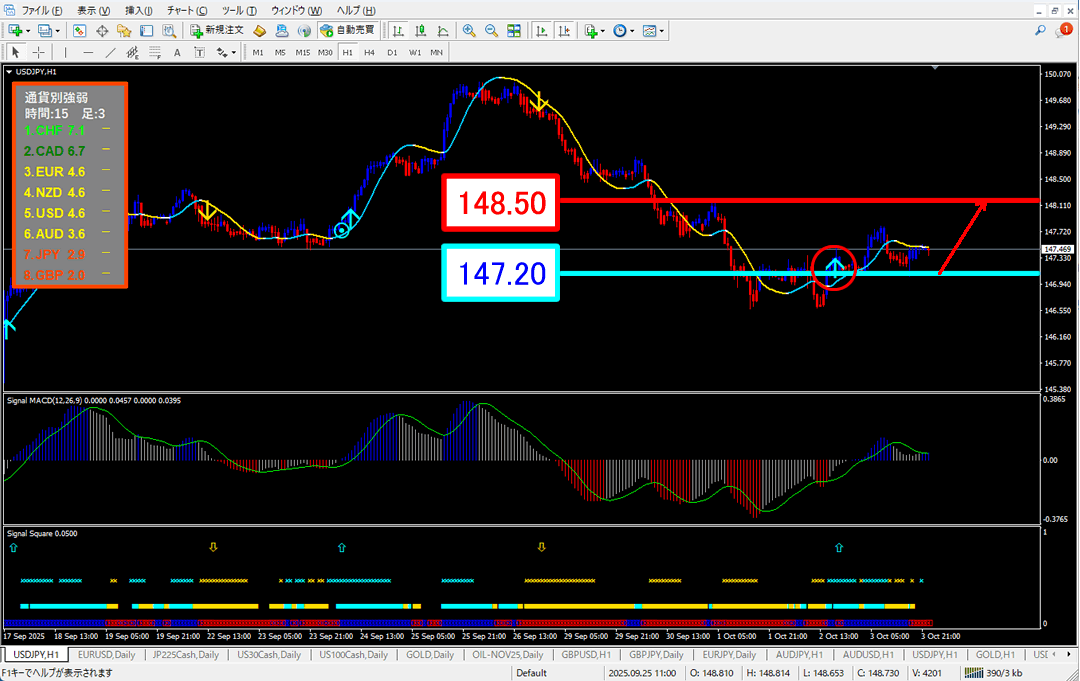Expand the new chart dropdown arrow
This screenshot has width=1080, height=681.
27,31
